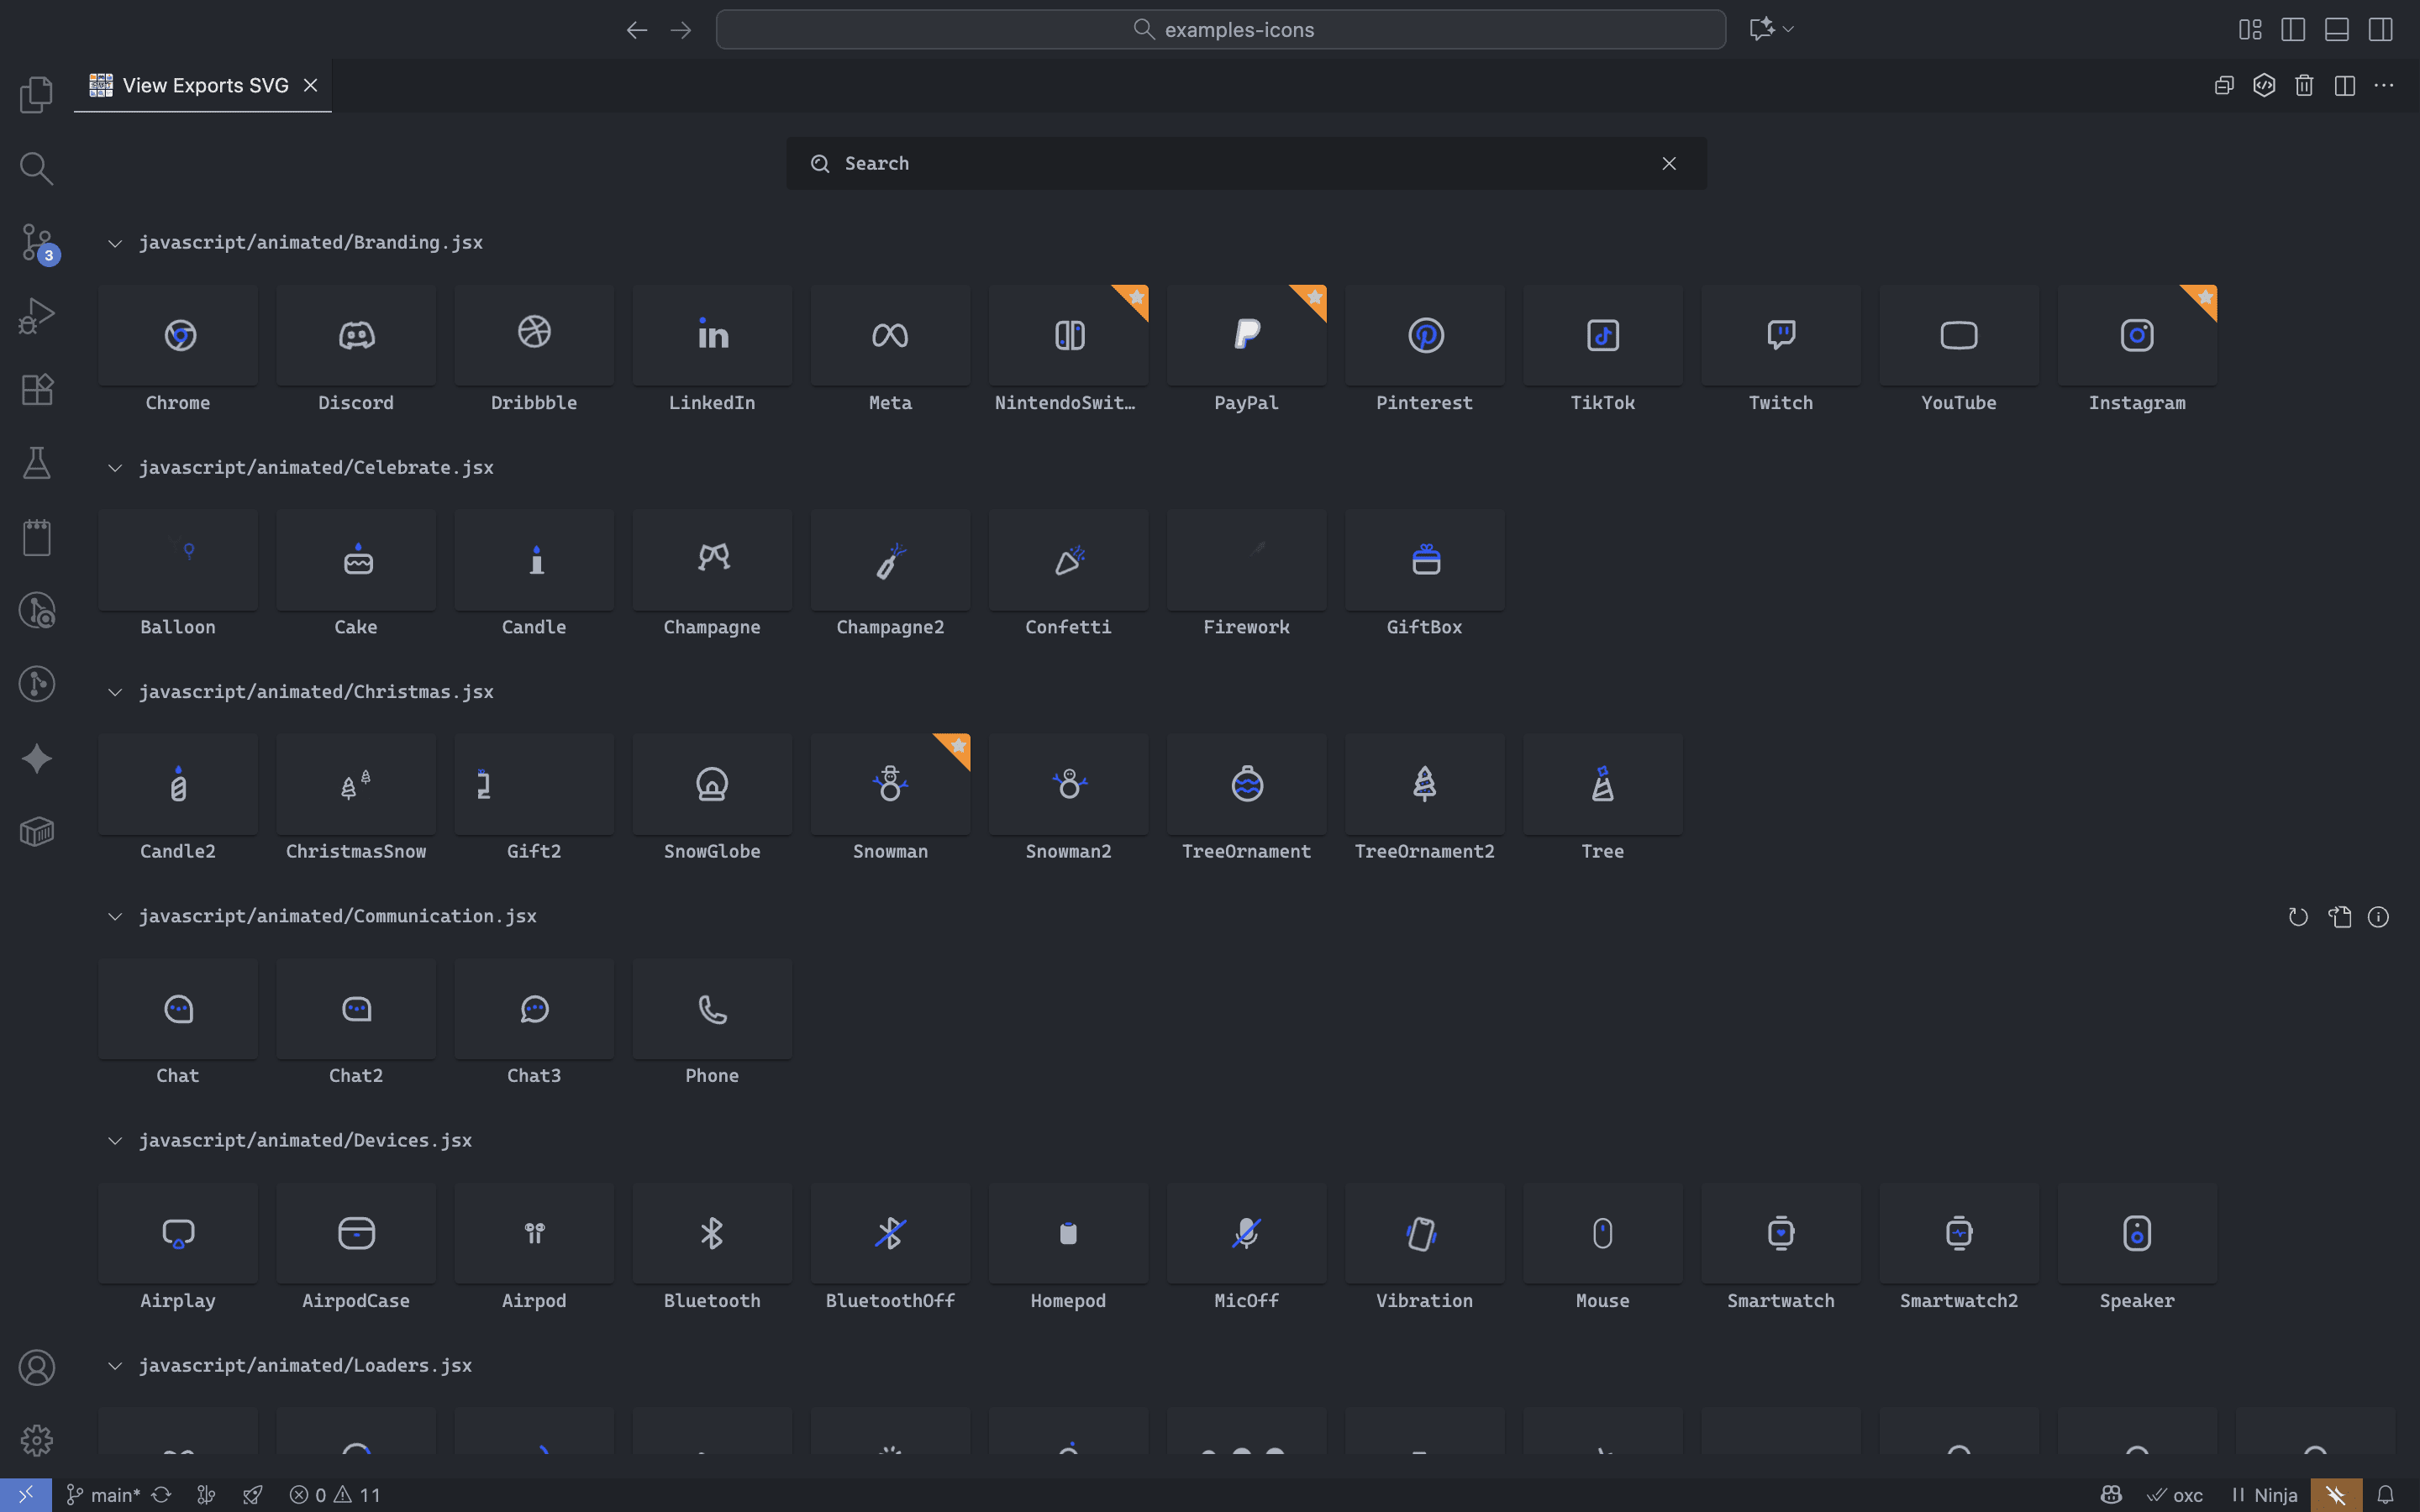Open the Accounts menu in activity bar
The height and width of the screenshot is (1512, 2420).
(x=36, y=1367)
